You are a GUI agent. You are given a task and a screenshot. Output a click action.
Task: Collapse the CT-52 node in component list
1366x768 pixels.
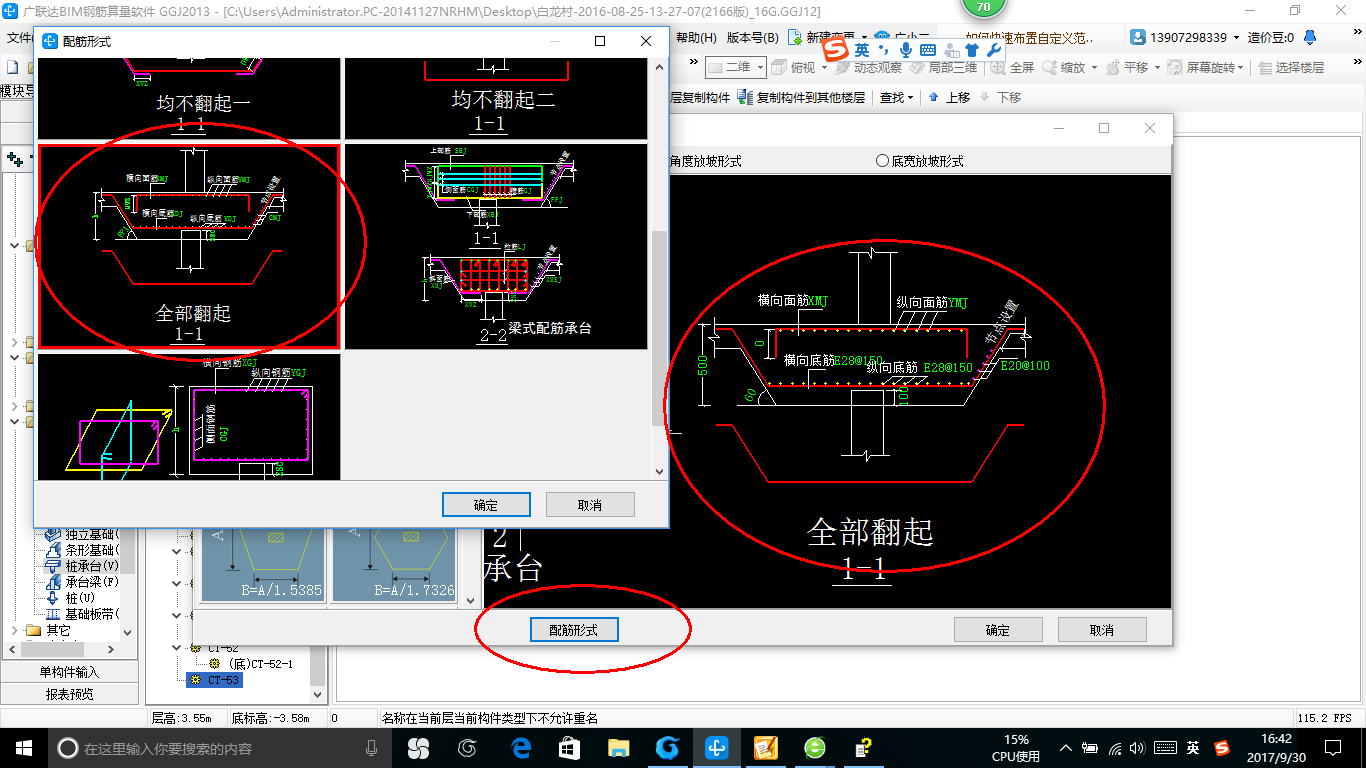pos(177,648)
